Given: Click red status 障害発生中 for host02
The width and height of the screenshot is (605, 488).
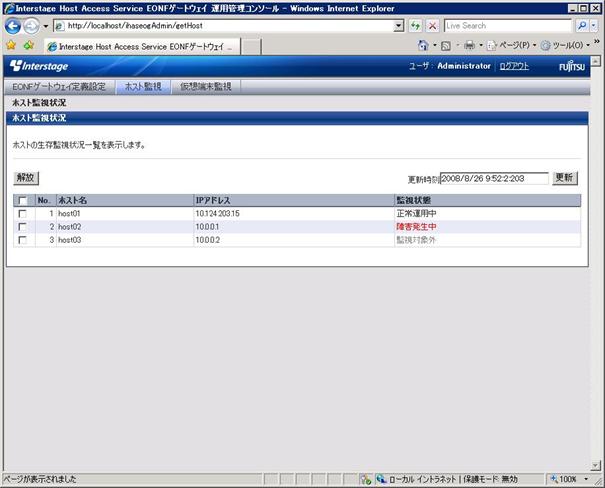Looking at the screenshot, I should click(x=416, y=227).
